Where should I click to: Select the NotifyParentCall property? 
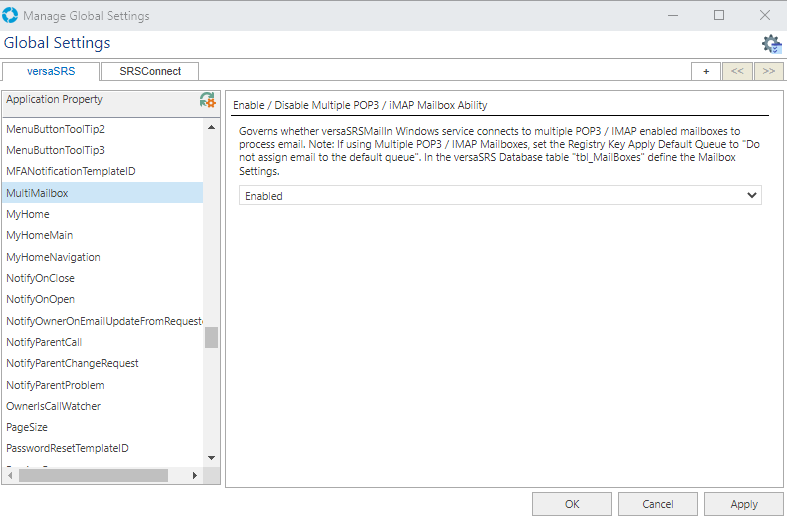pyautogui.click(x=102, y=342)
